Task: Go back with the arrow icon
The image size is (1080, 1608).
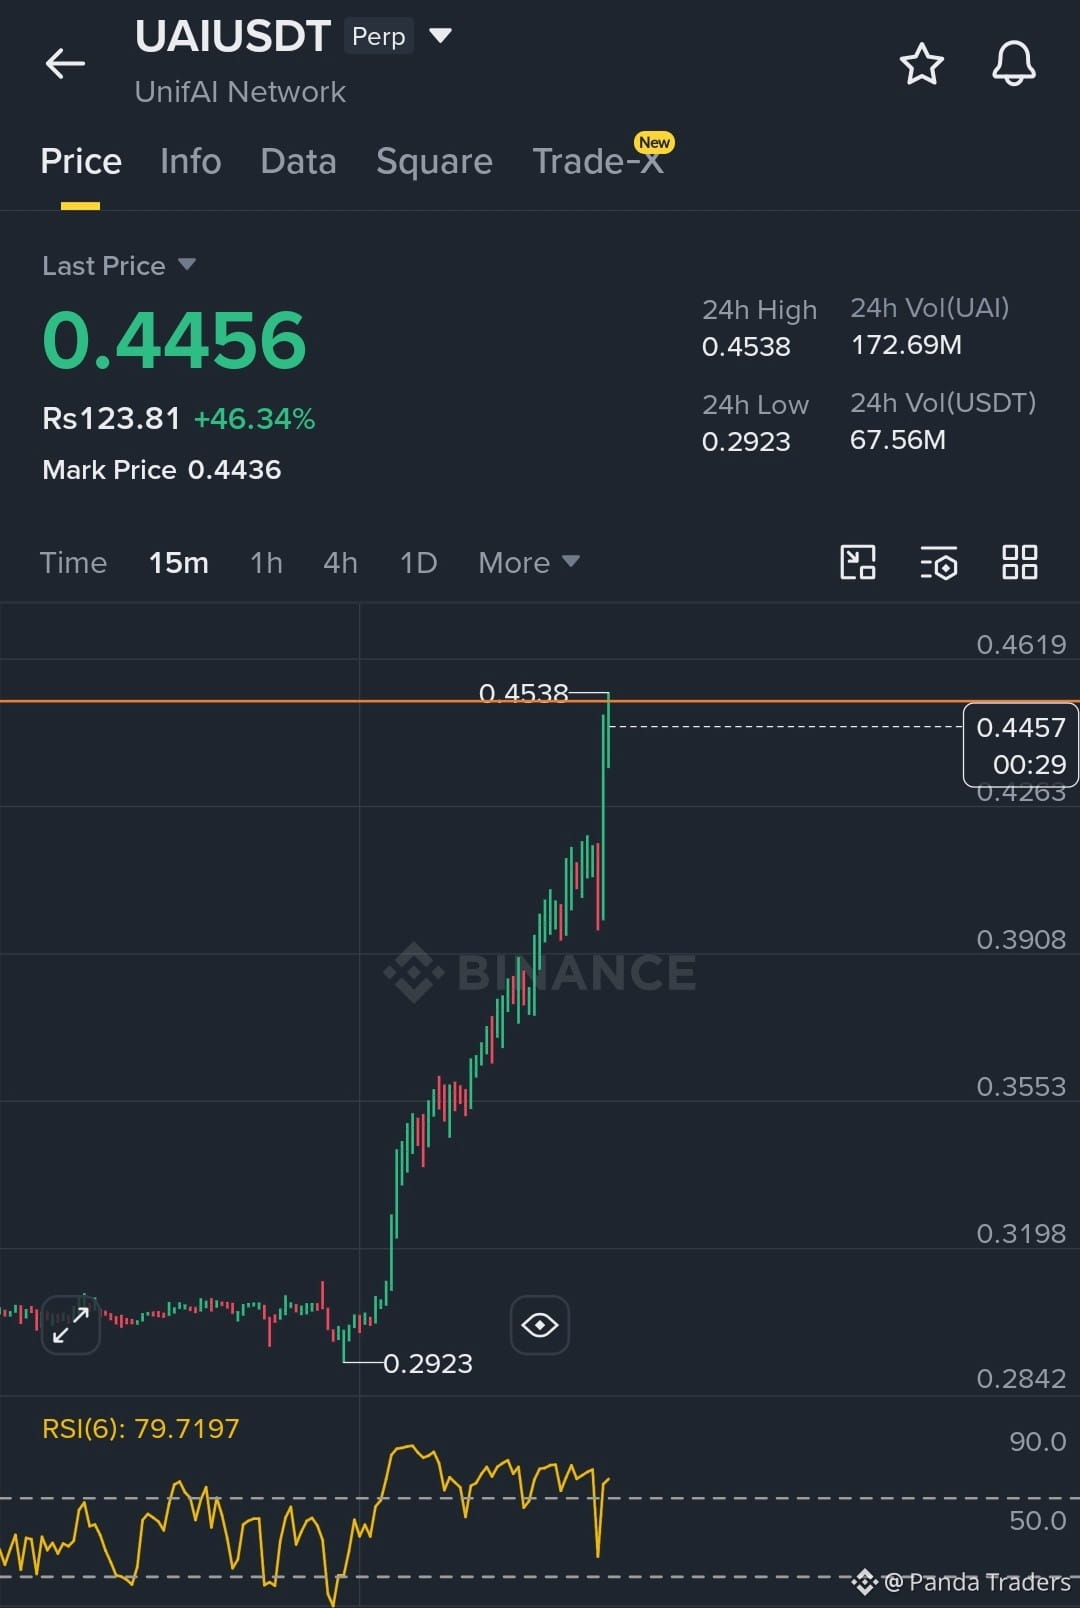Action: tap(65, 64)
